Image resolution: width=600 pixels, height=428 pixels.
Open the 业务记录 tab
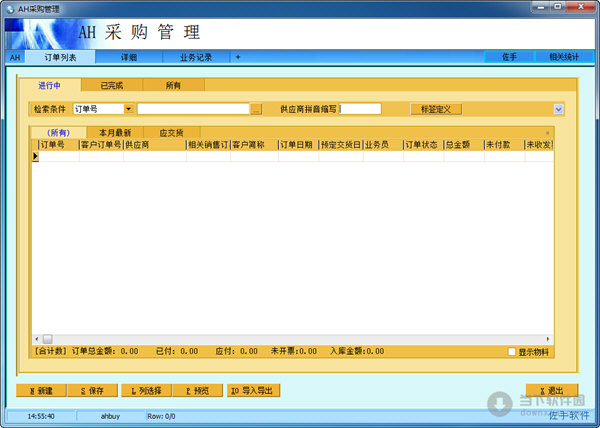[196, 57]
